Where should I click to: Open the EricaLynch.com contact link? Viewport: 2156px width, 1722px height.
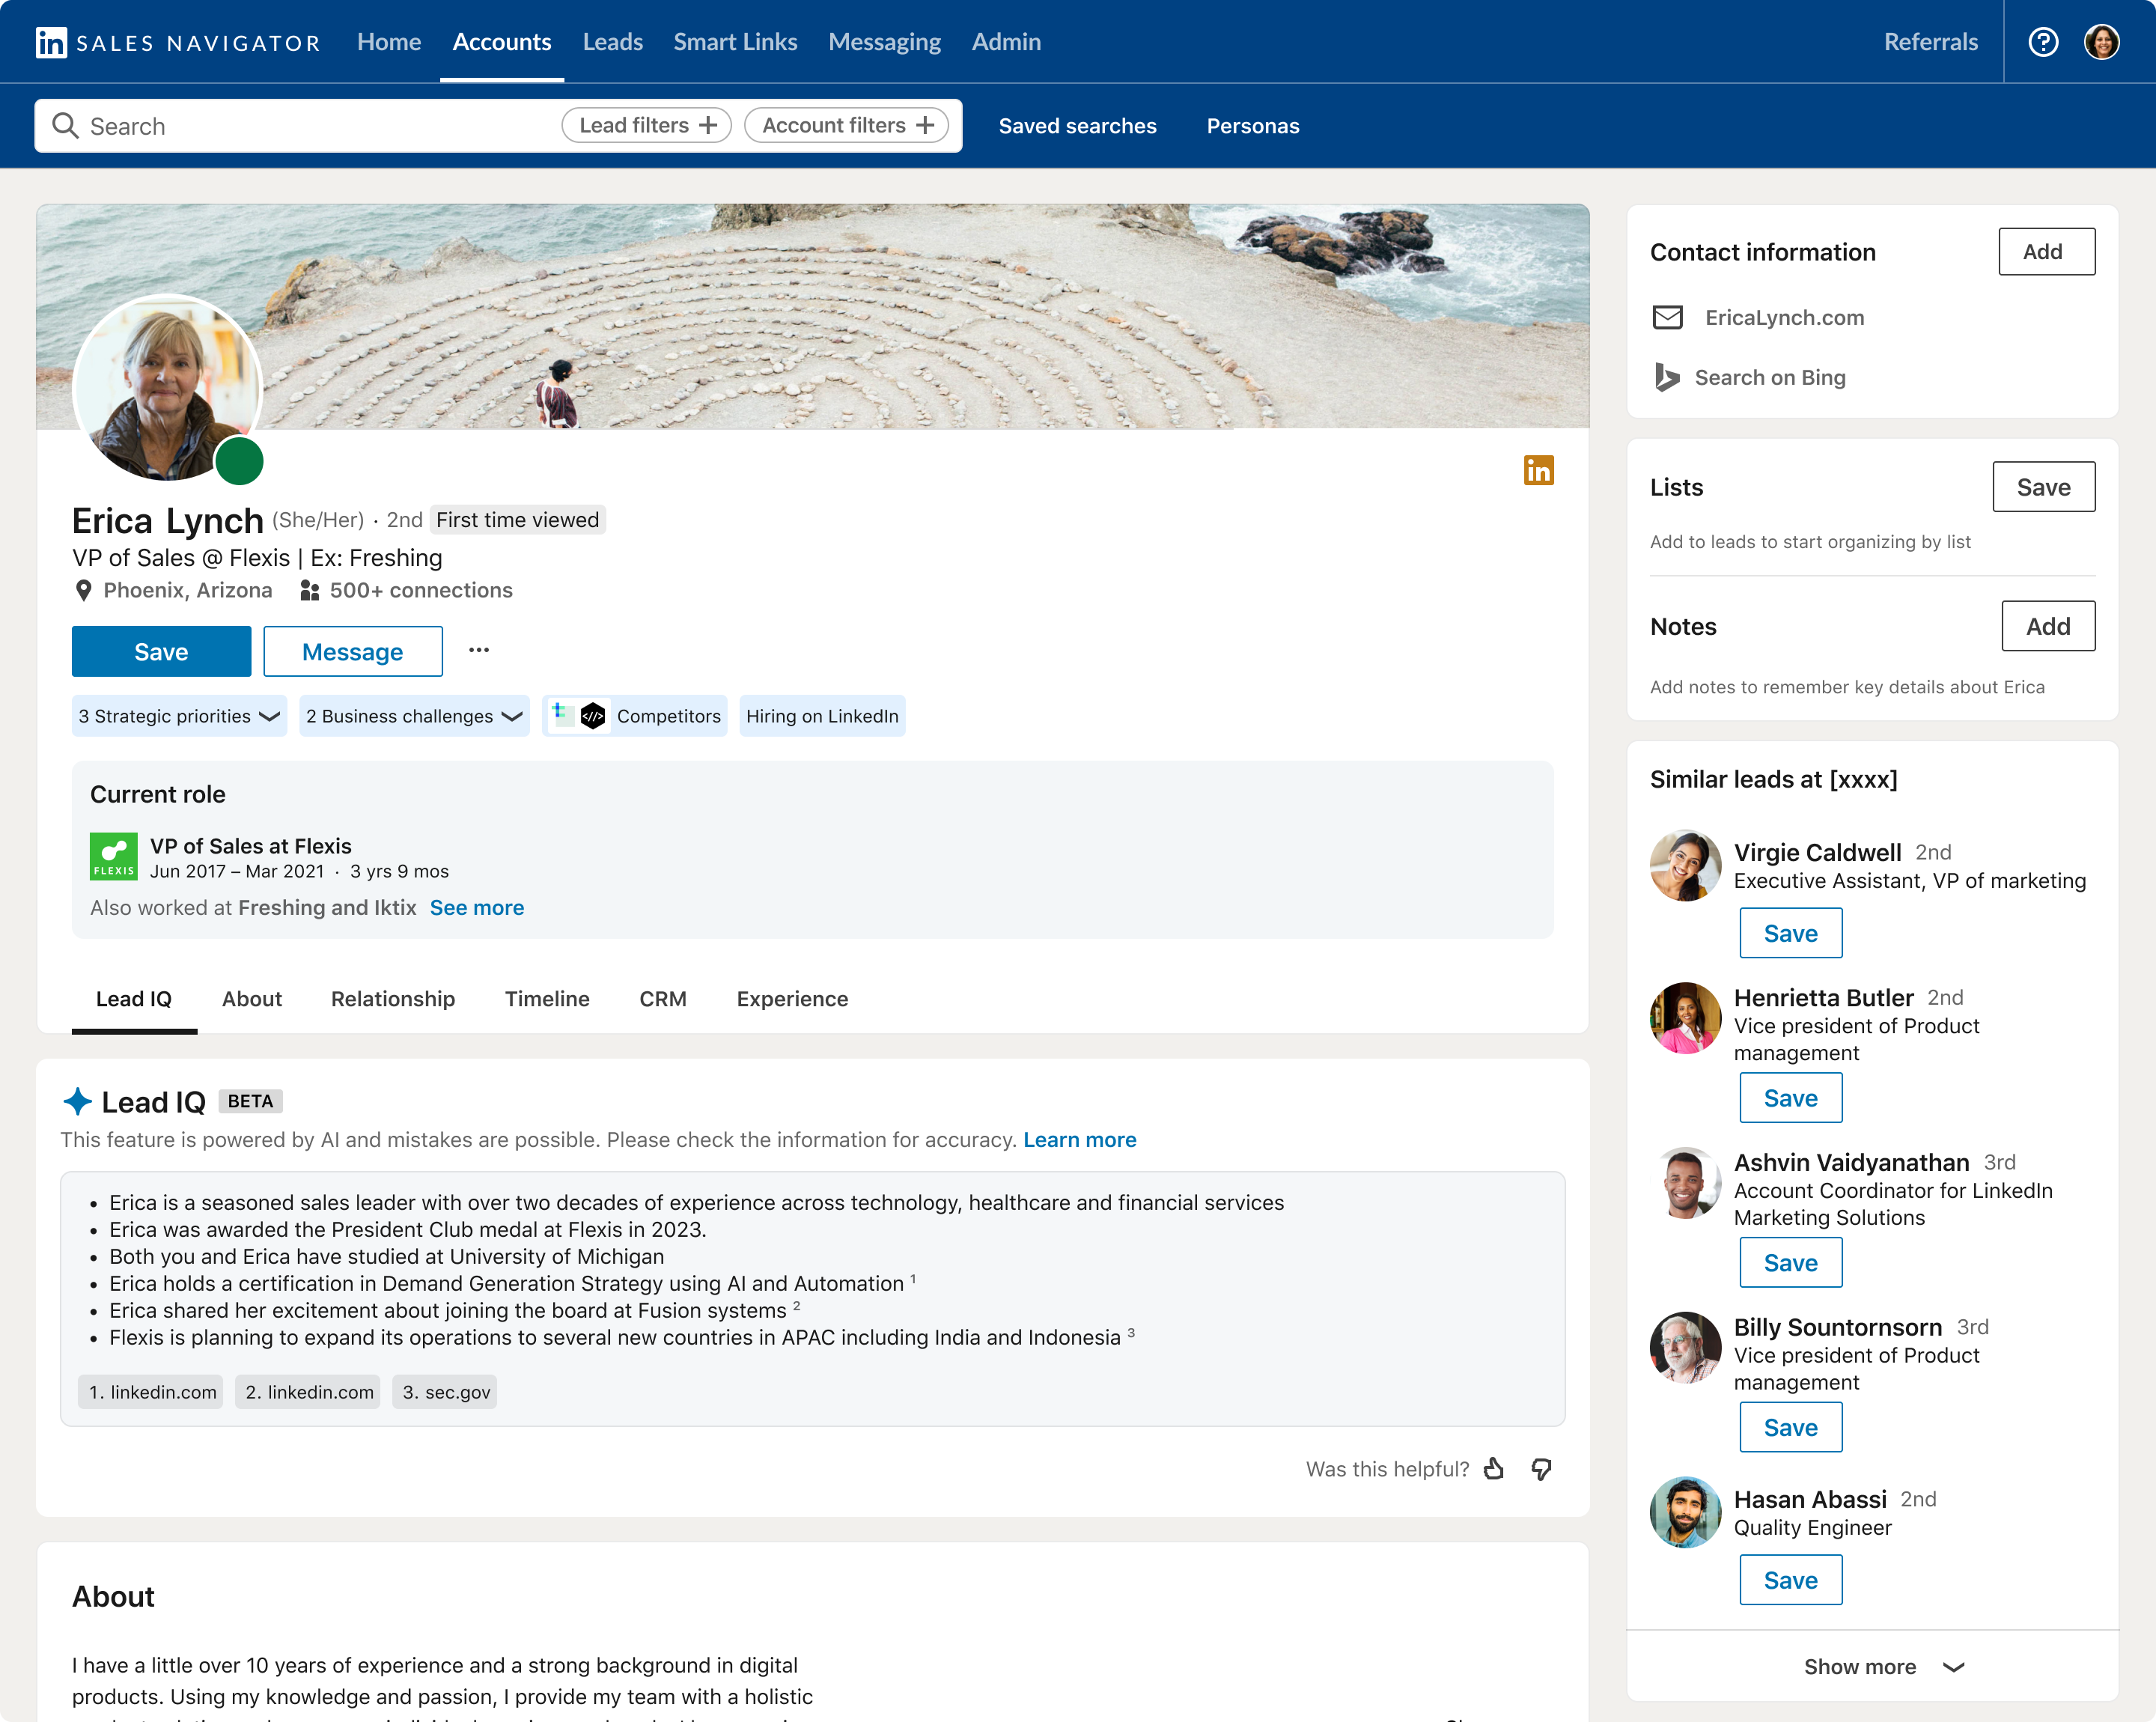pyautogui.click(x=1784, y=318)
